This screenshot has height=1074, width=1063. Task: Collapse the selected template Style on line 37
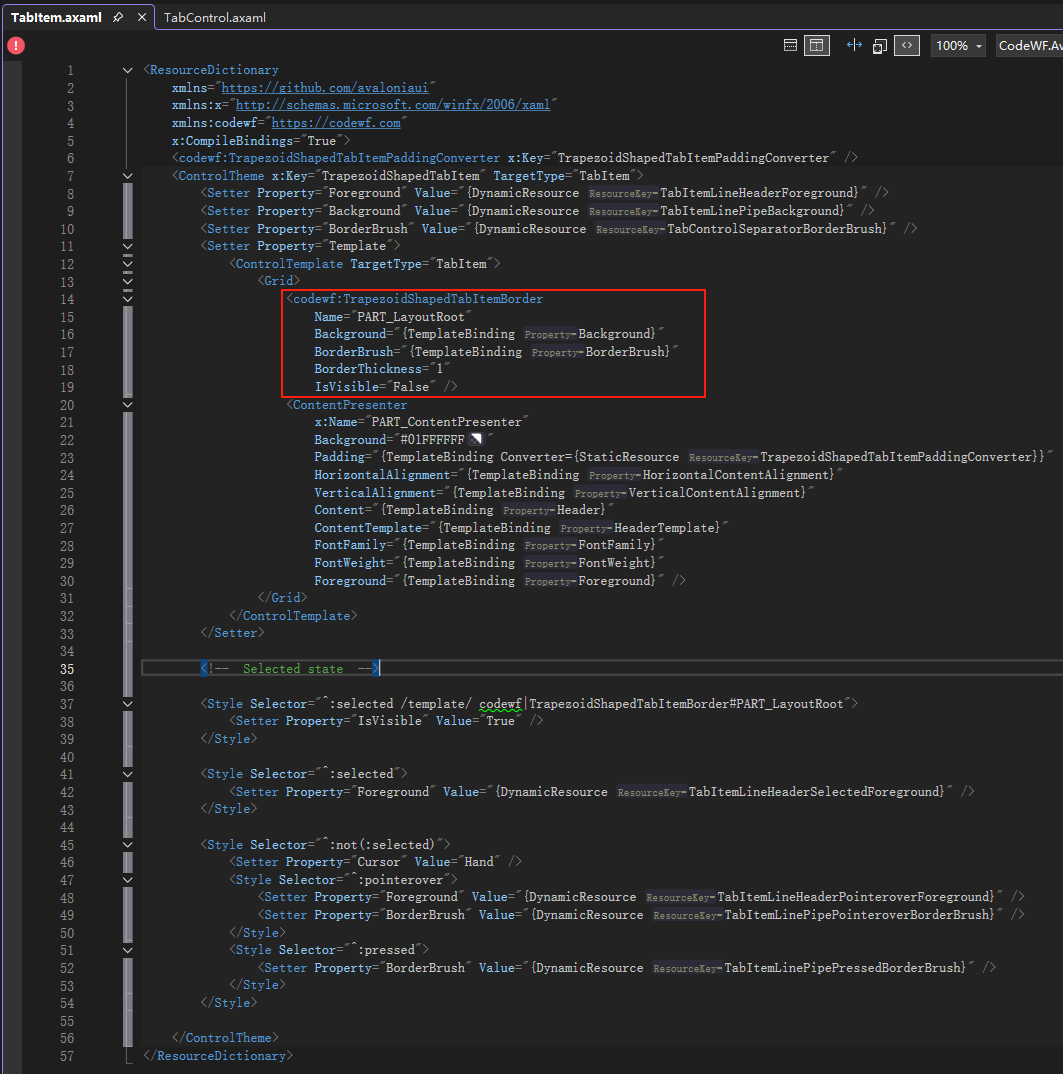click(x=127, y=703)
